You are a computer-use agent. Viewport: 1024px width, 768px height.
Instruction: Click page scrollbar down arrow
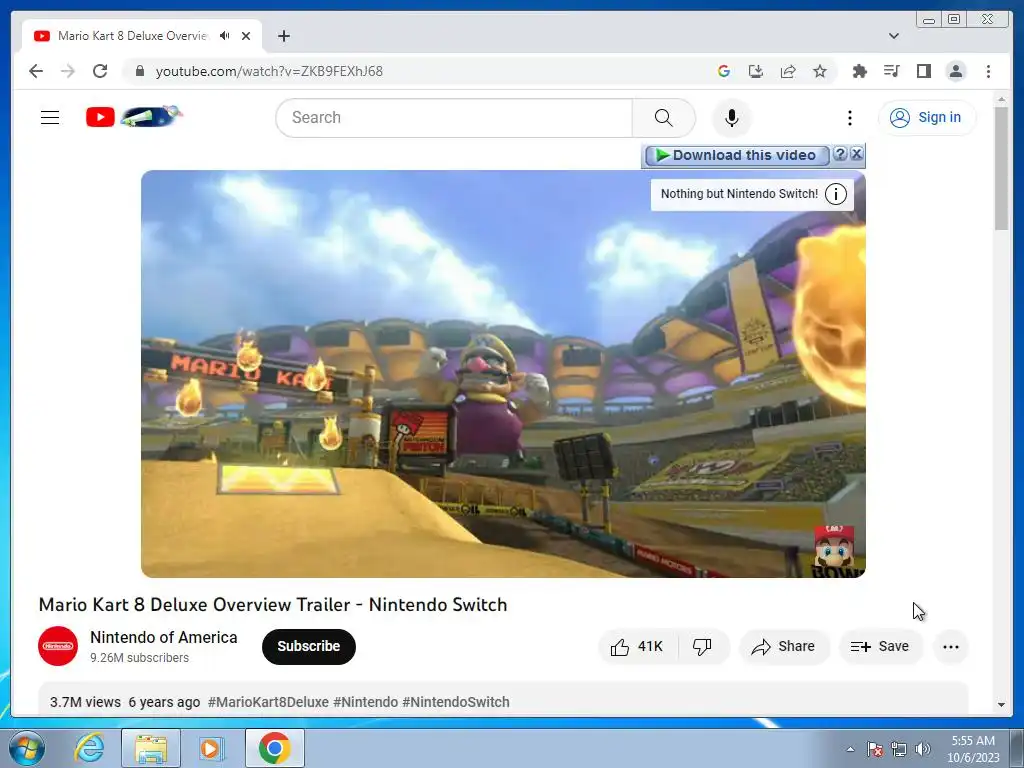(1001, 705)
